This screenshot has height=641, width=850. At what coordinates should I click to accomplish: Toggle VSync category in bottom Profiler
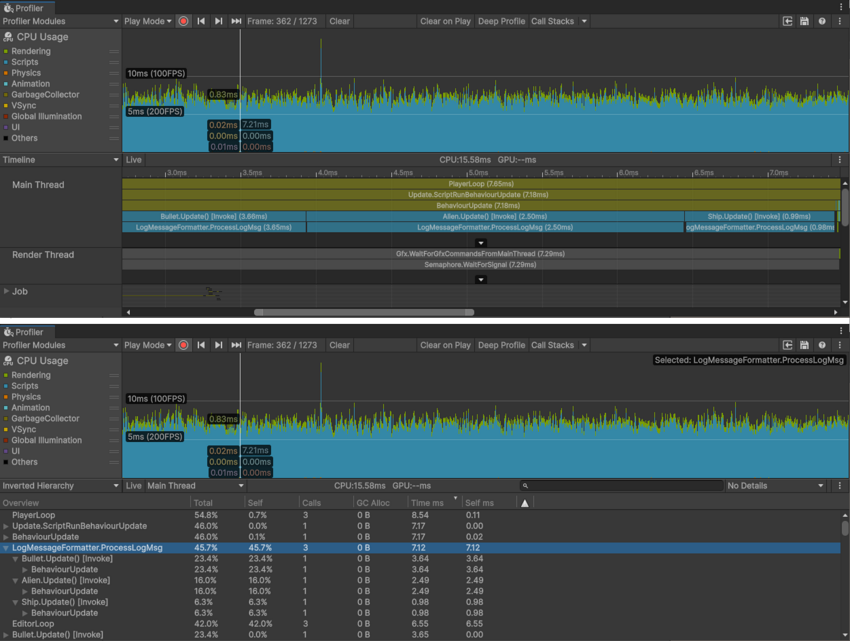[x=6, y=430]
